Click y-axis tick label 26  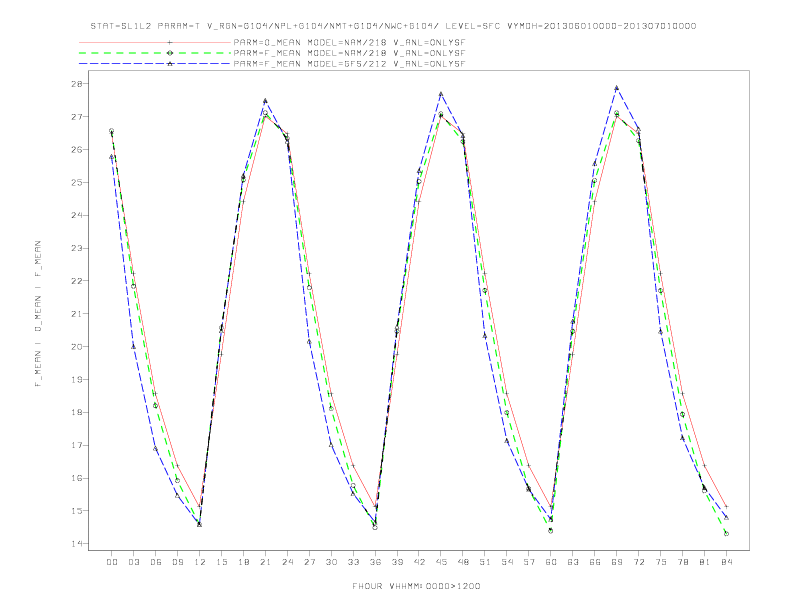coord(77,149)
